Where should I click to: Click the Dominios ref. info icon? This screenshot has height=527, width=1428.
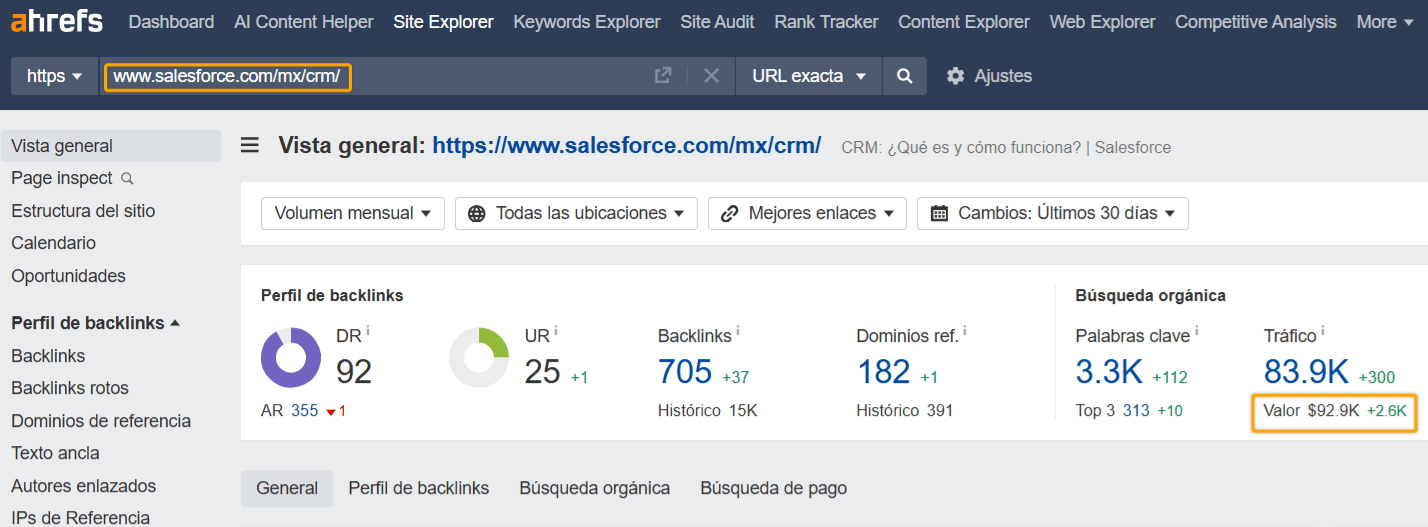[964, 331]
